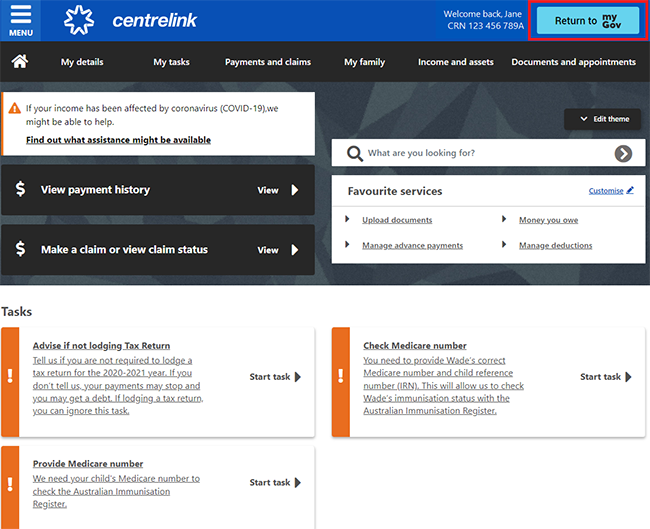The width and height of the screenshot is (650, 529).
Task: Click arrow next to Make a claim View
Action: pos(295,250)
